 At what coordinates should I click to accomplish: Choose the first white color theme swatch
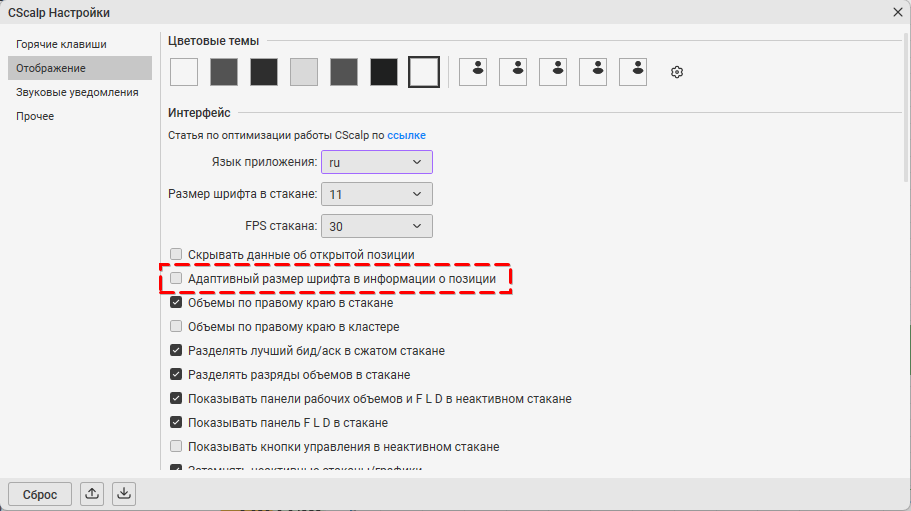[184, 72]
